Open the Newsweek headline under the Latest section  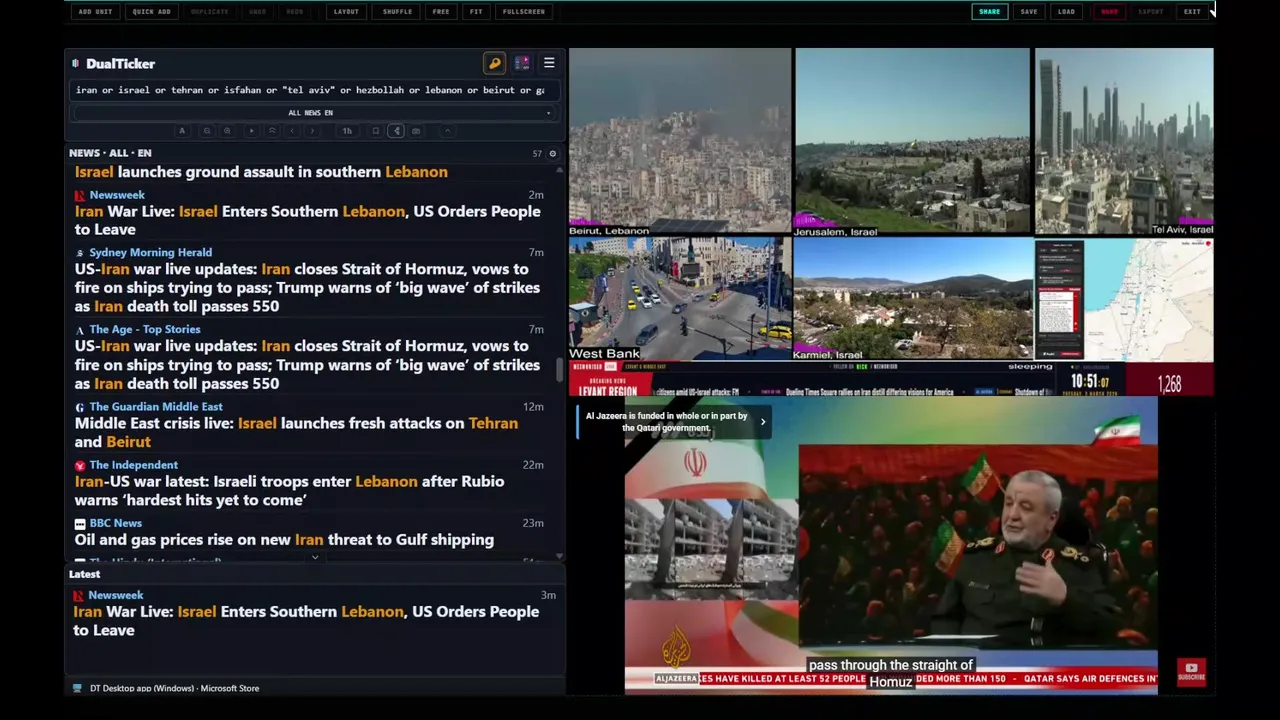tap(306, 621)
